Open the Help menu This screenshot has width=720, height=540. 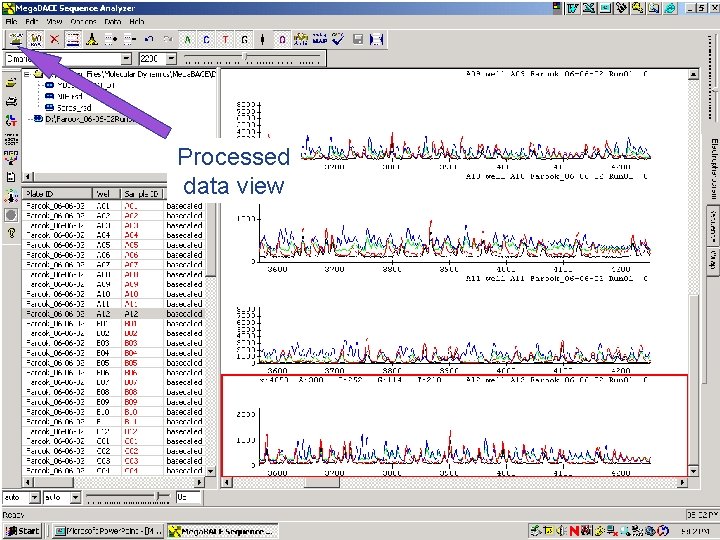pyautogui.click(x=136, y=21)
